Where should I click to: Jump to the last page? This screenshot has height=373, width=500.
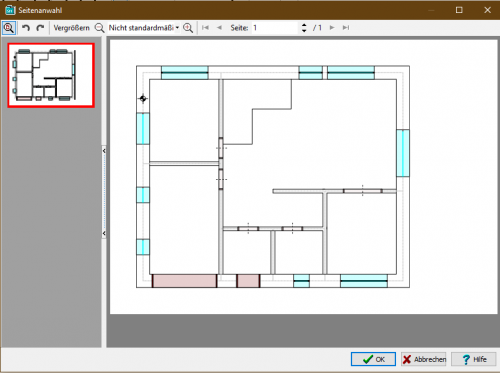(346, 28)
